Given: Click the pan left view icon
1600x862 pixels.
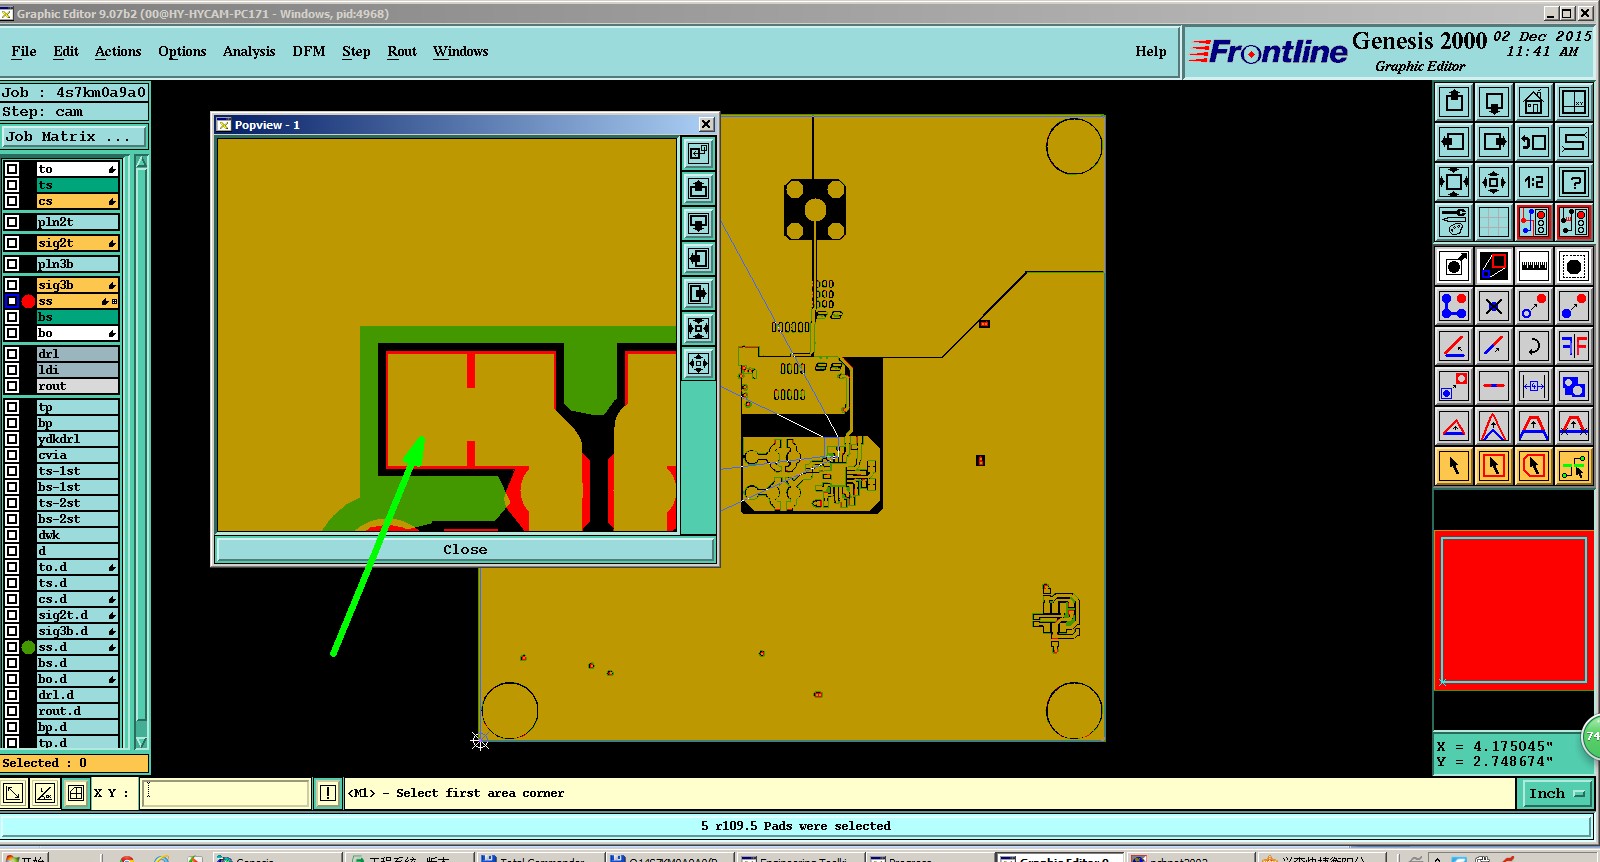Looking at the screenshot, I should (x=1454, y=142).
